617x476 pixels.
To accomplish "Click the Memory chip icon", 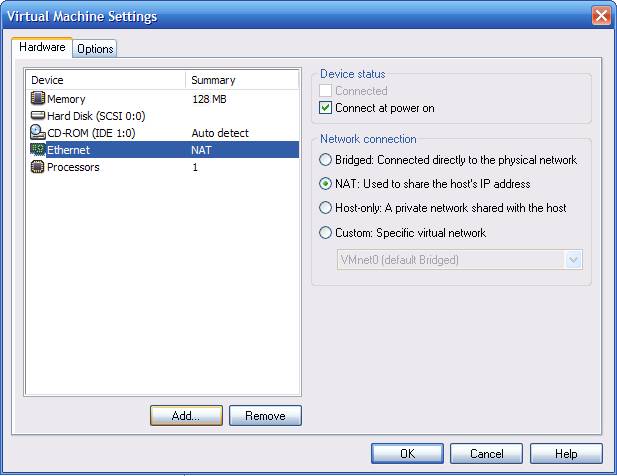I will (x=38, y=98).
